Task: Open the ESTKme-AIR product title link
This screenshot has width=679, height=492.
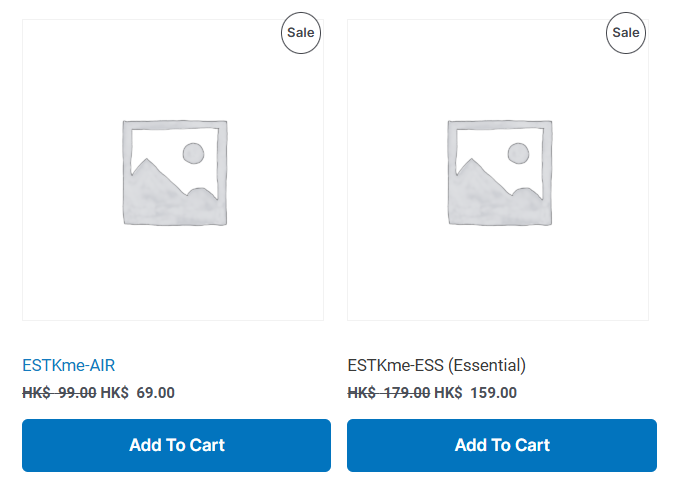Action: coord(68,365)
